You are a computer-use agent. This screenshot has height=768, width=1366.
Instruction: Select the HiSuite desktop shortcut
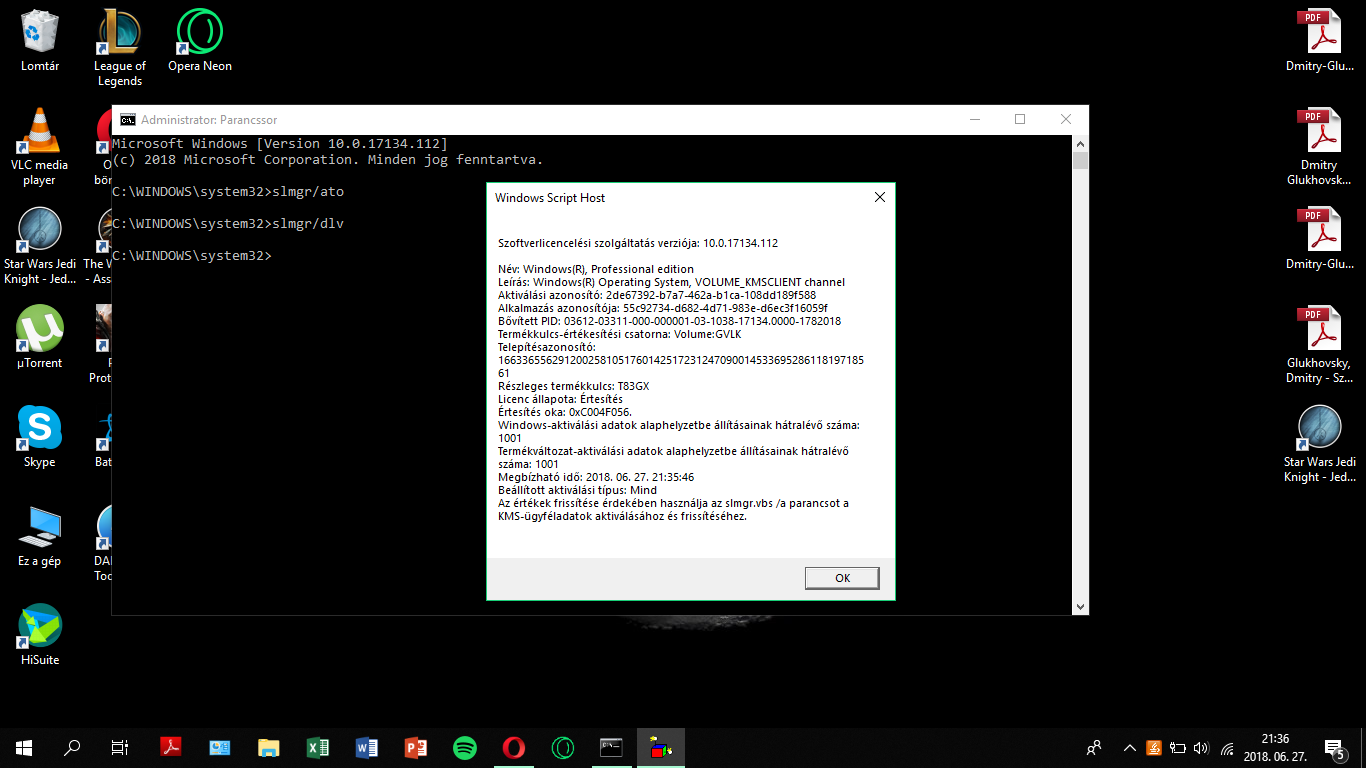coord(40,635)
